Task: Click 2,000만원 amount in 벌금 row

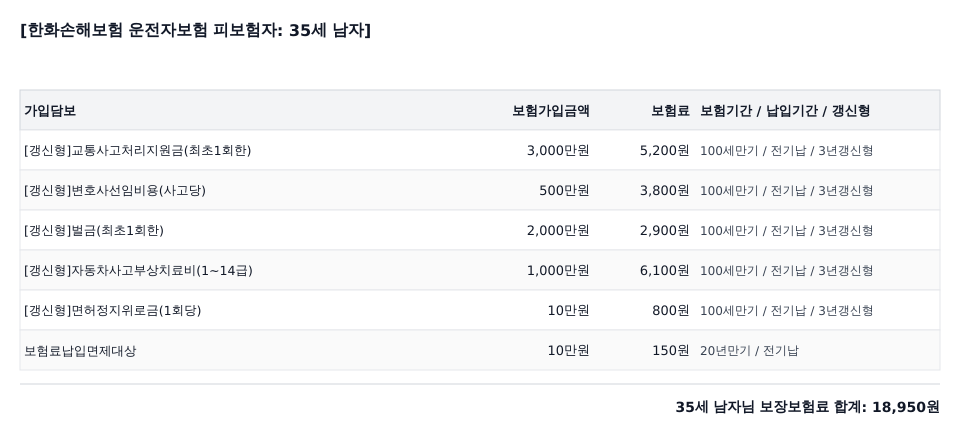Action: pos(558,231)
